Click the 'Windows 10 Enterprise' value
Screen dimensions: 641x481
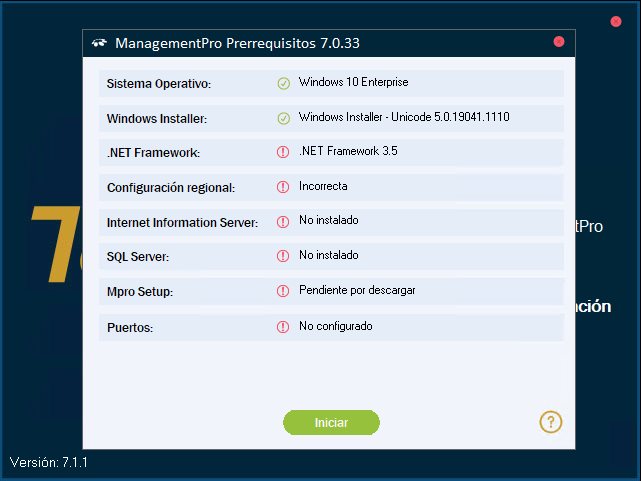tap(354, 82)
